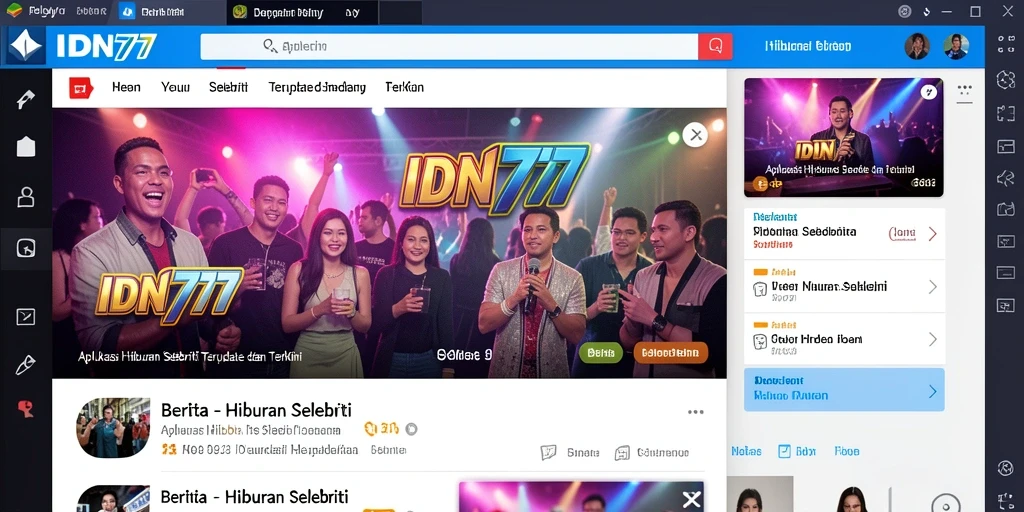Image resolution: width=1024 pixels, height=512 pixels.
Task: Click the gray play circle in first post
Action: coord(411,429)
